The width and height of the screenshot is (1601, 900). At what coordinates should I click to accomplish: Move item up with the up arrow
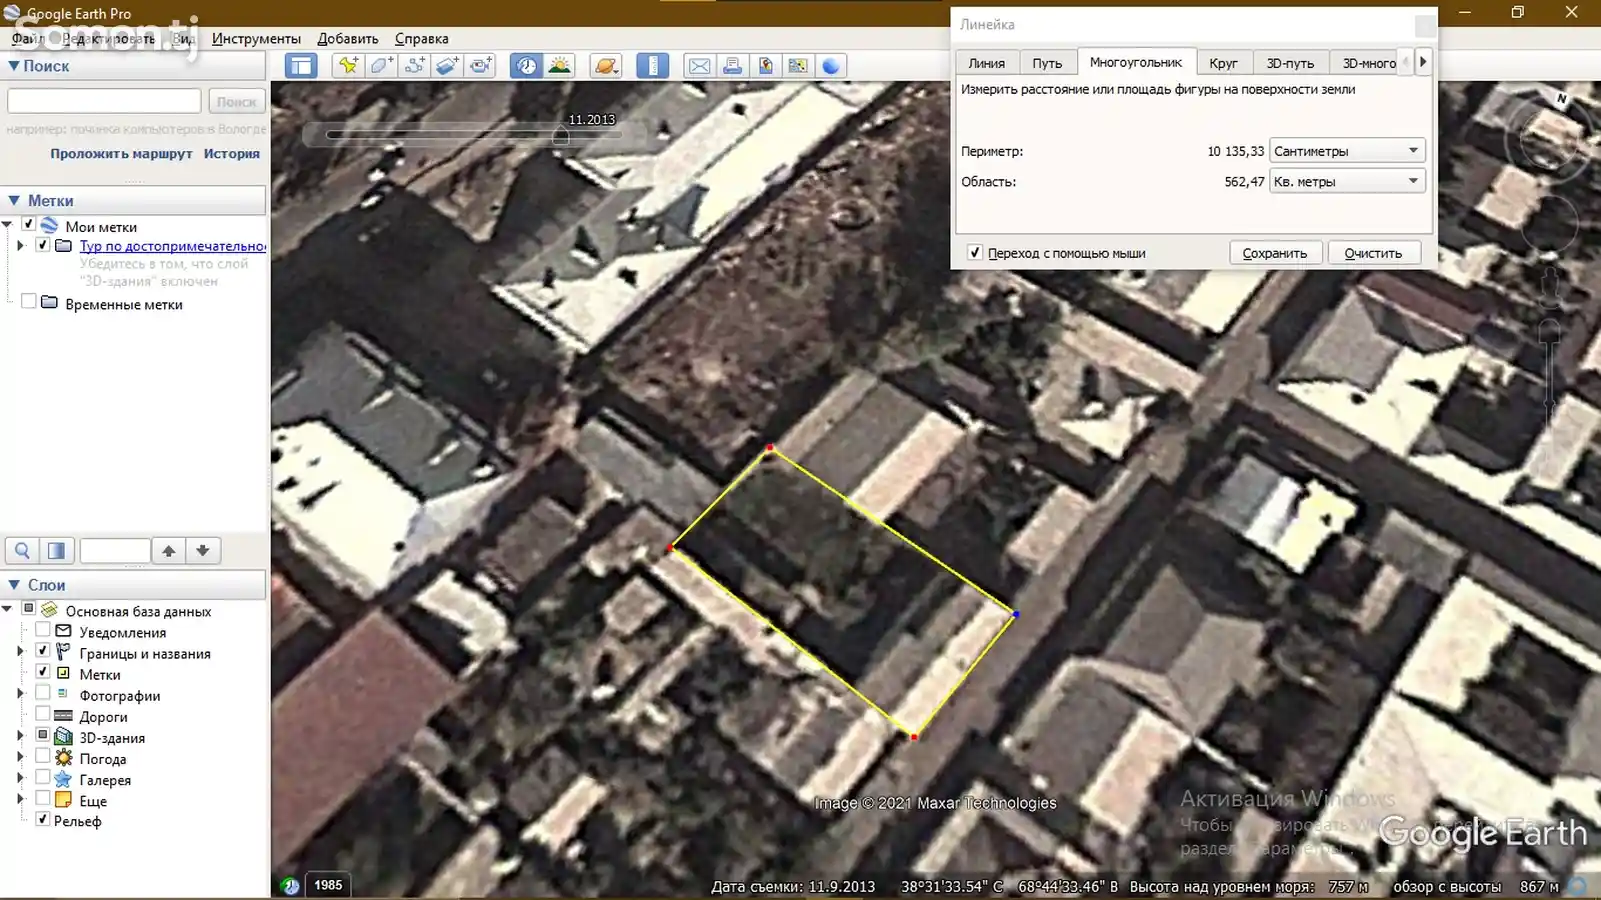pyautogui.click(x=169, y=550)
